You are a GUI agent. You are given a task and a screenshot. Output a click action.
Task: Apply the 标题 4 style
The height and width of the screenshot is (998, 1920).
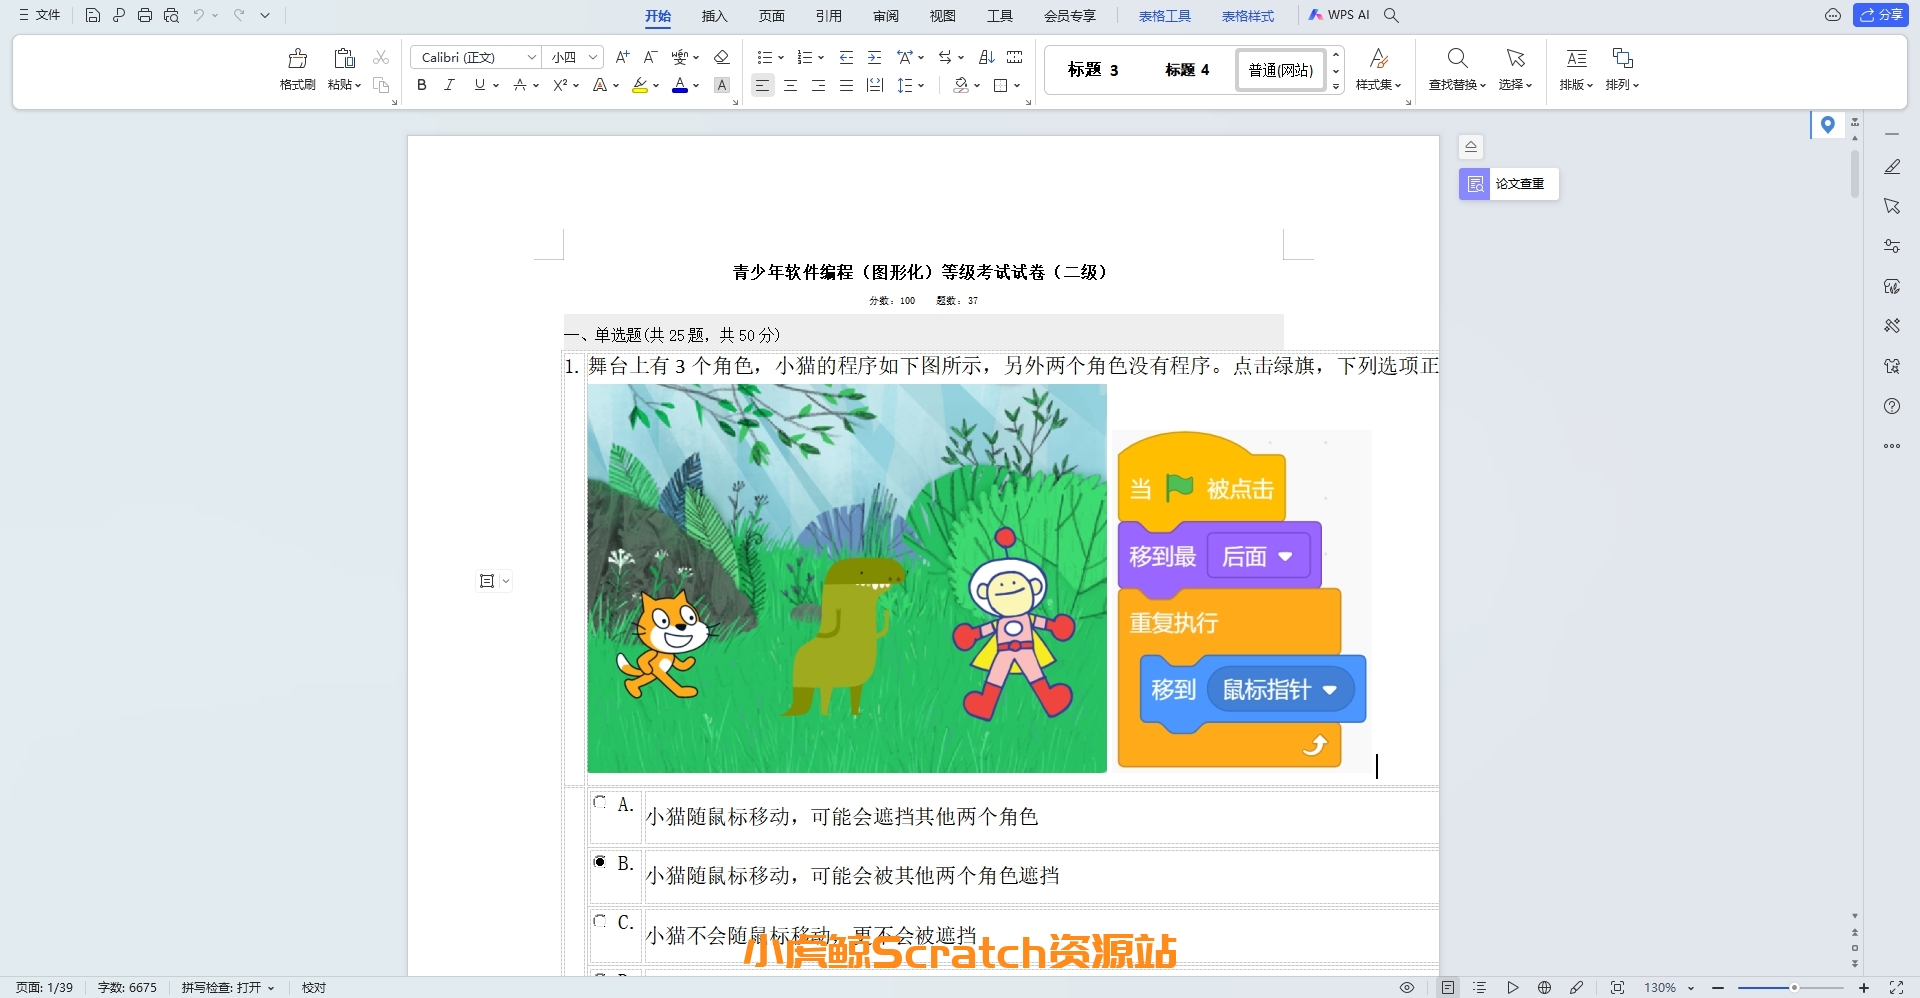(1187, 70)
